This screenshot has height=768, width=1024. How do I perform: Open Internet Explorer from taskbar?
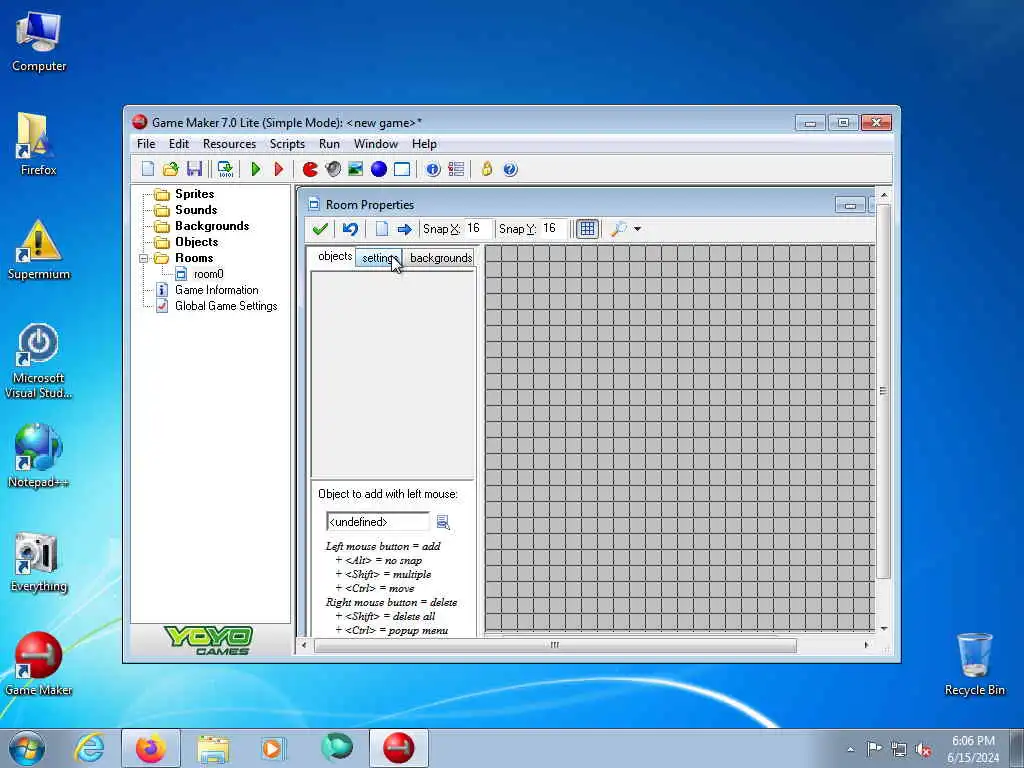(89, 748)
